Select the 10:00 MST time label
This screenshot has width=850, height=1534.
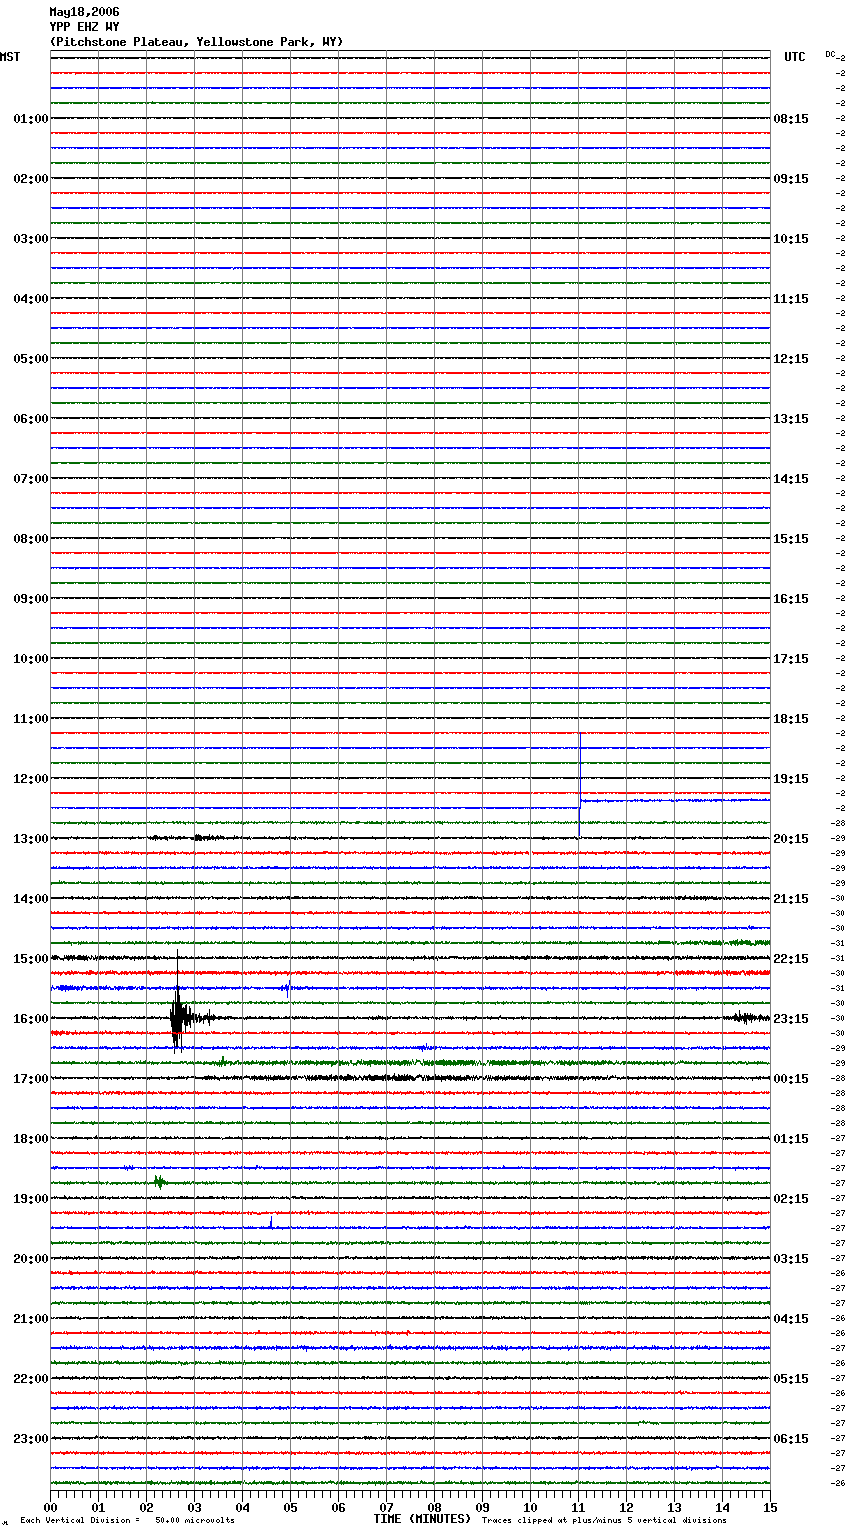click(x=31, y=659)
